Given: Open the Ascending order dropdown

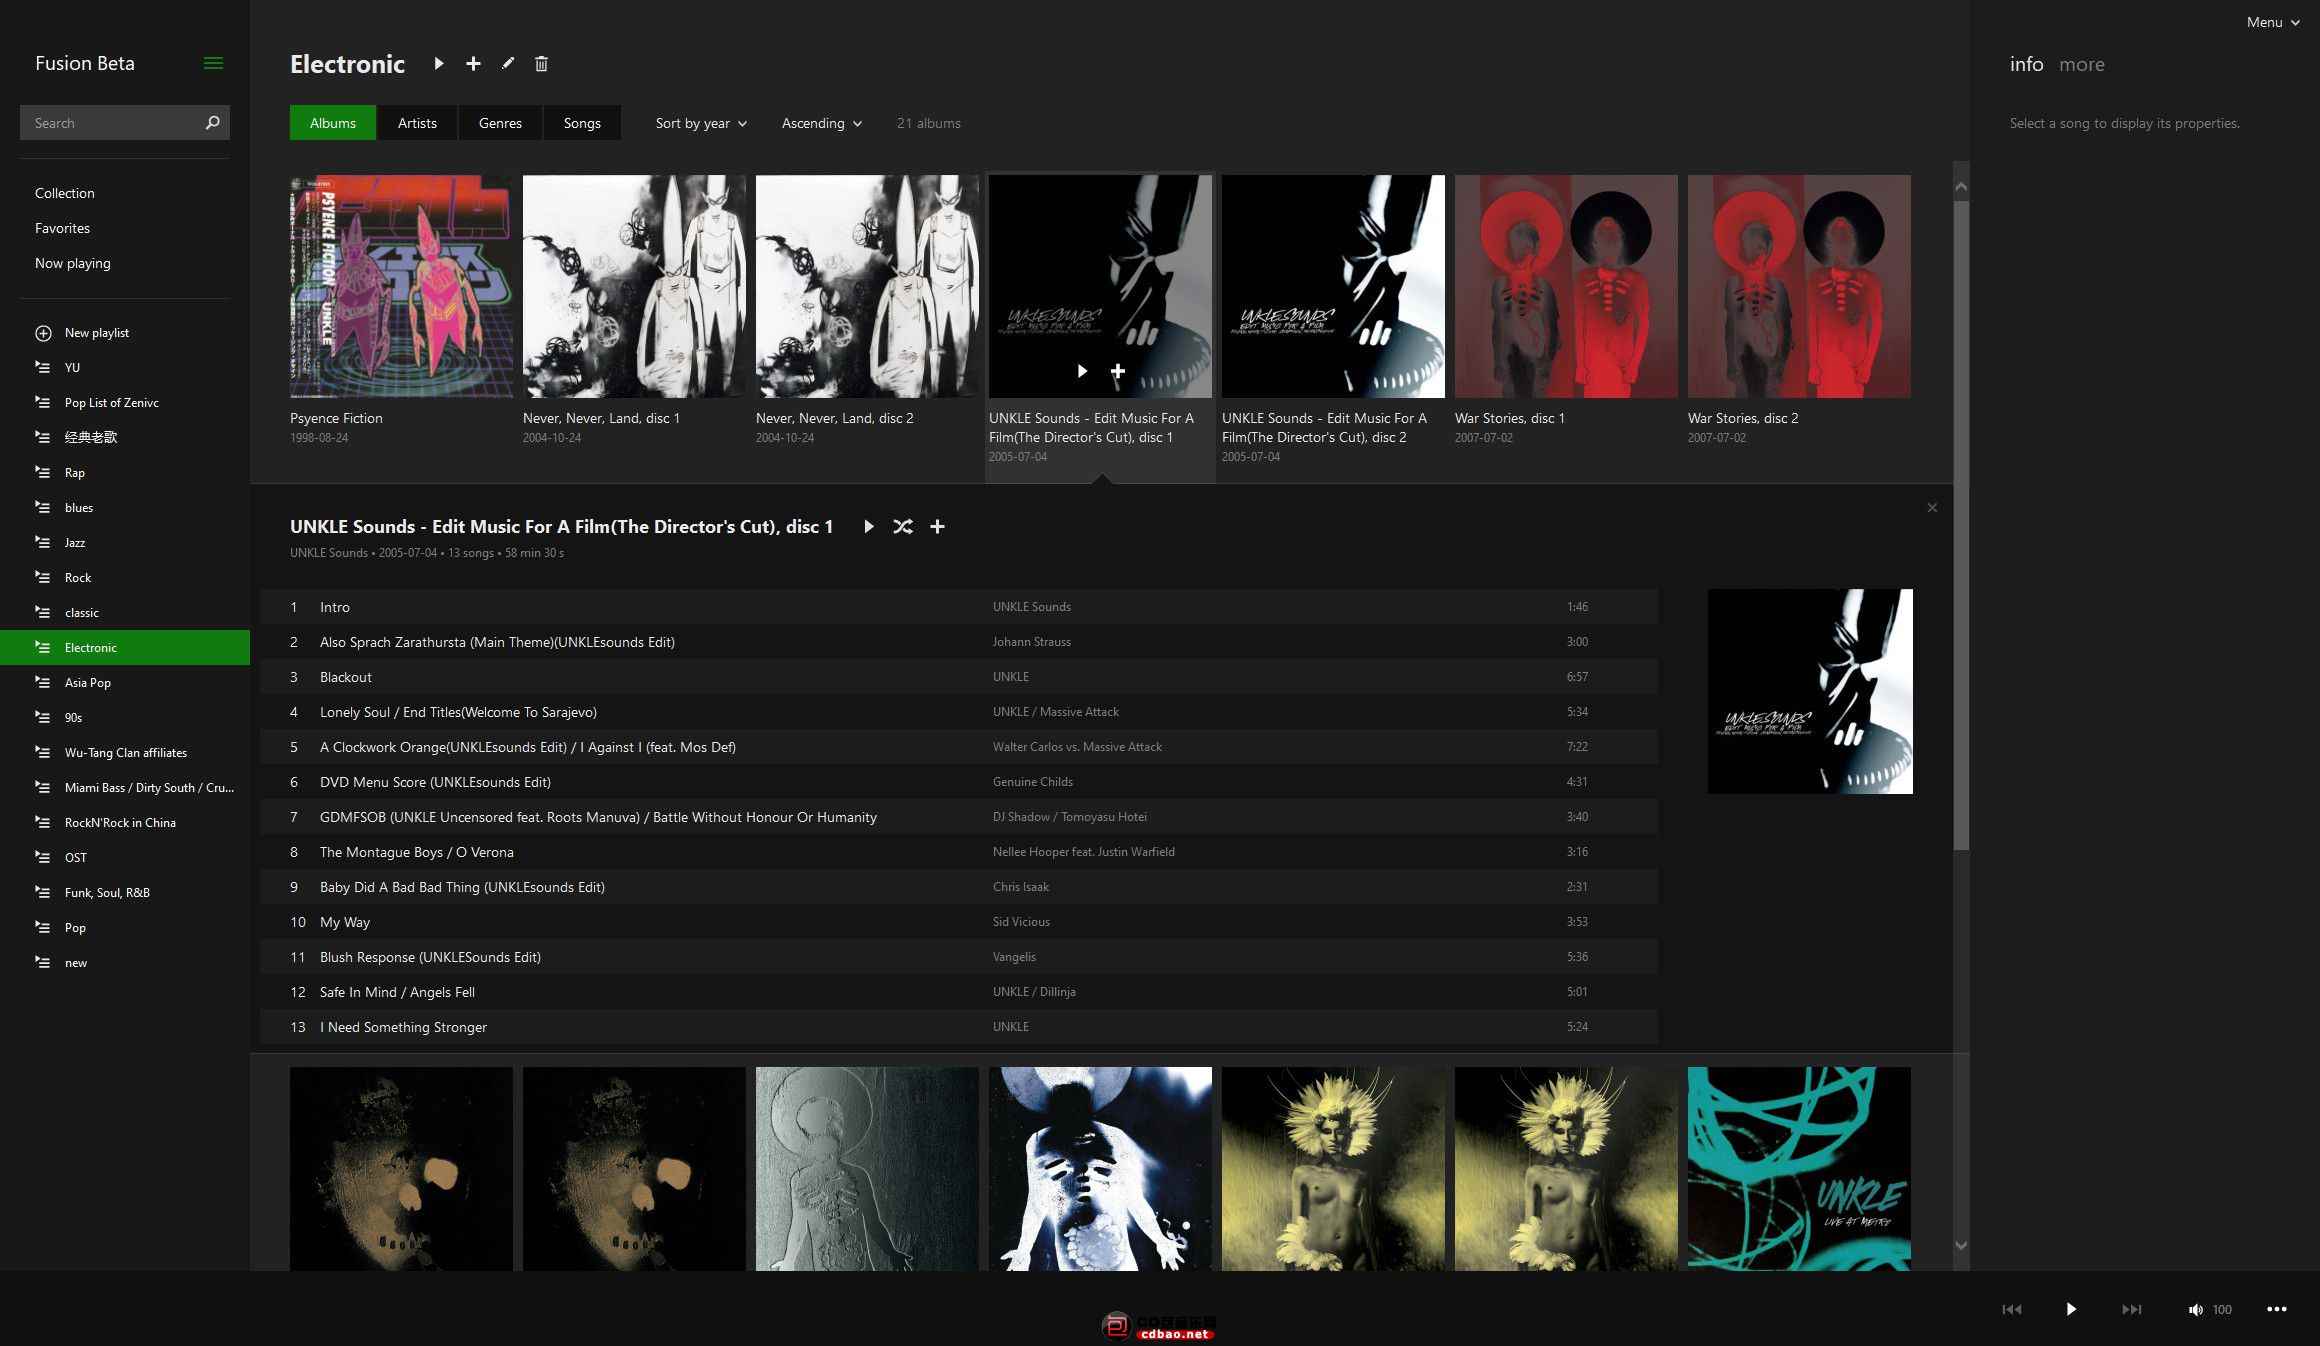Looking at the screenshot, I should coord(821,123).
